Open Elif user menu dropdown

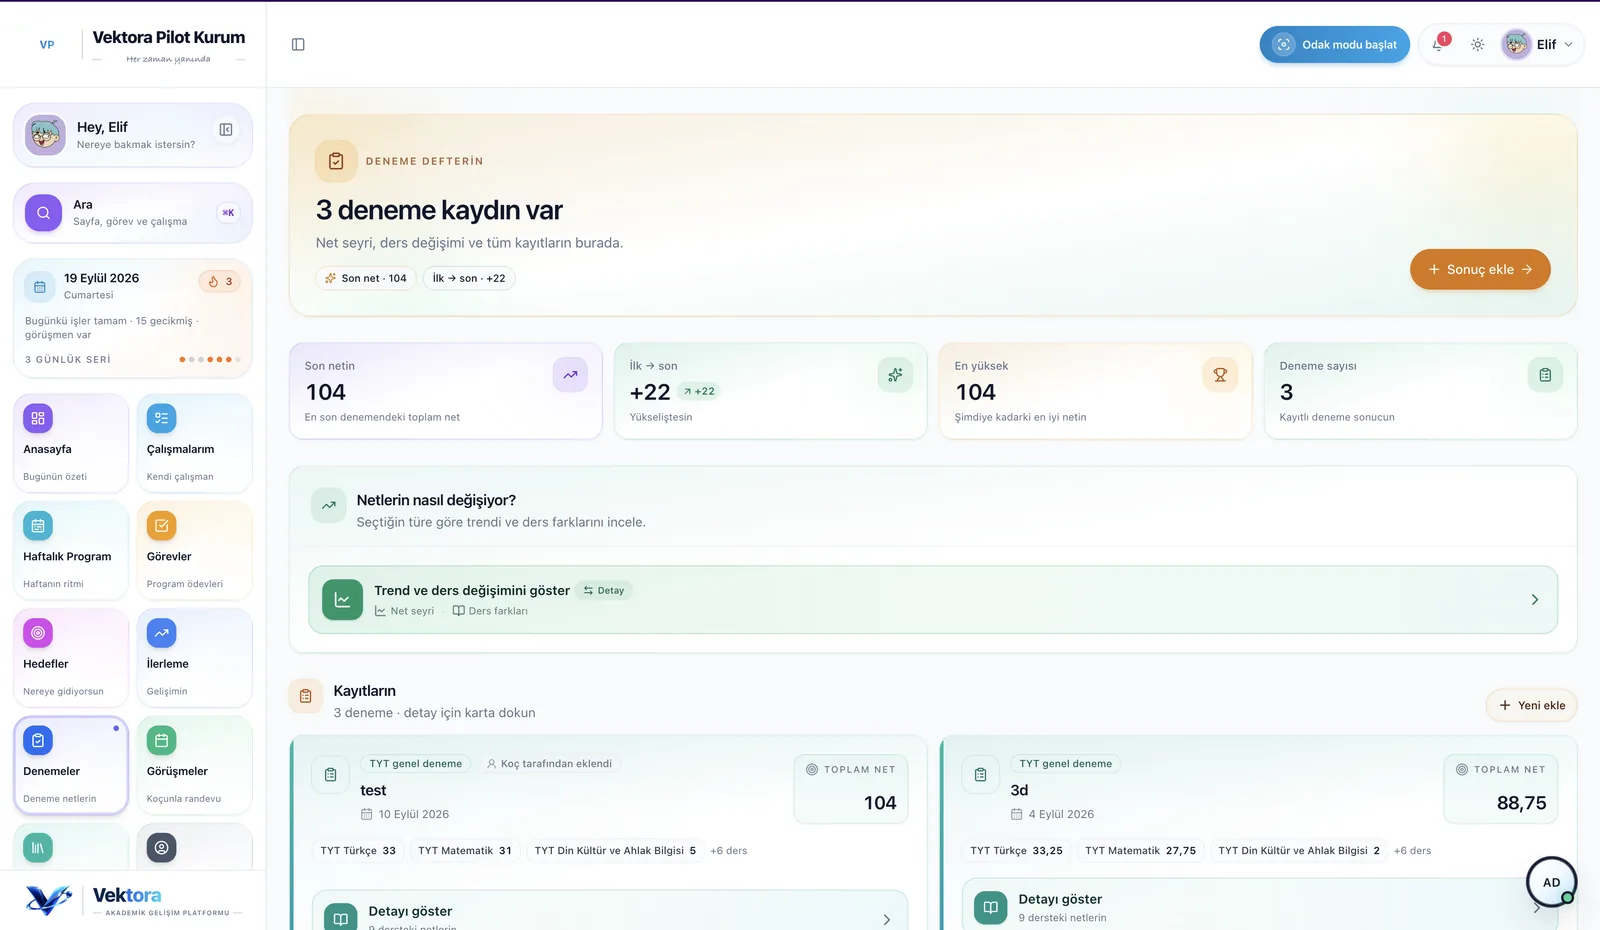click(x=1538, y=44)
